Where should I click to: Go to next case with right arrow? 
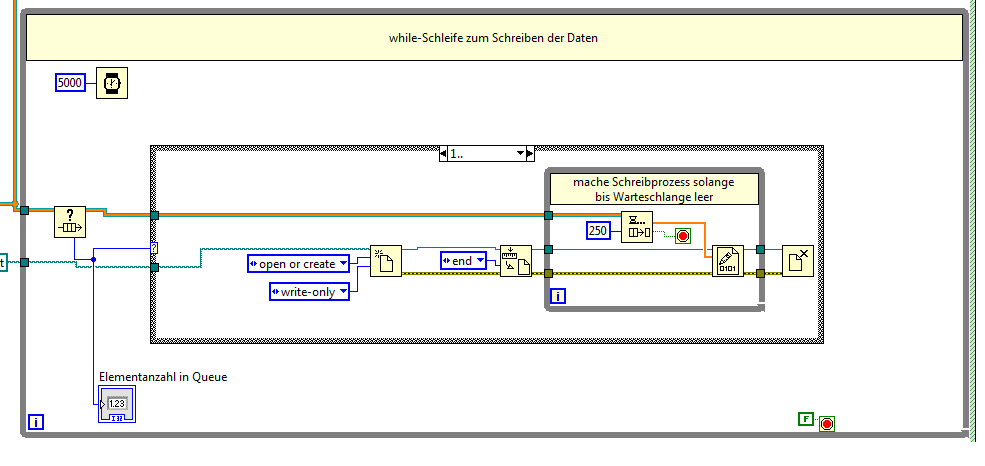[x=530, y=153]
